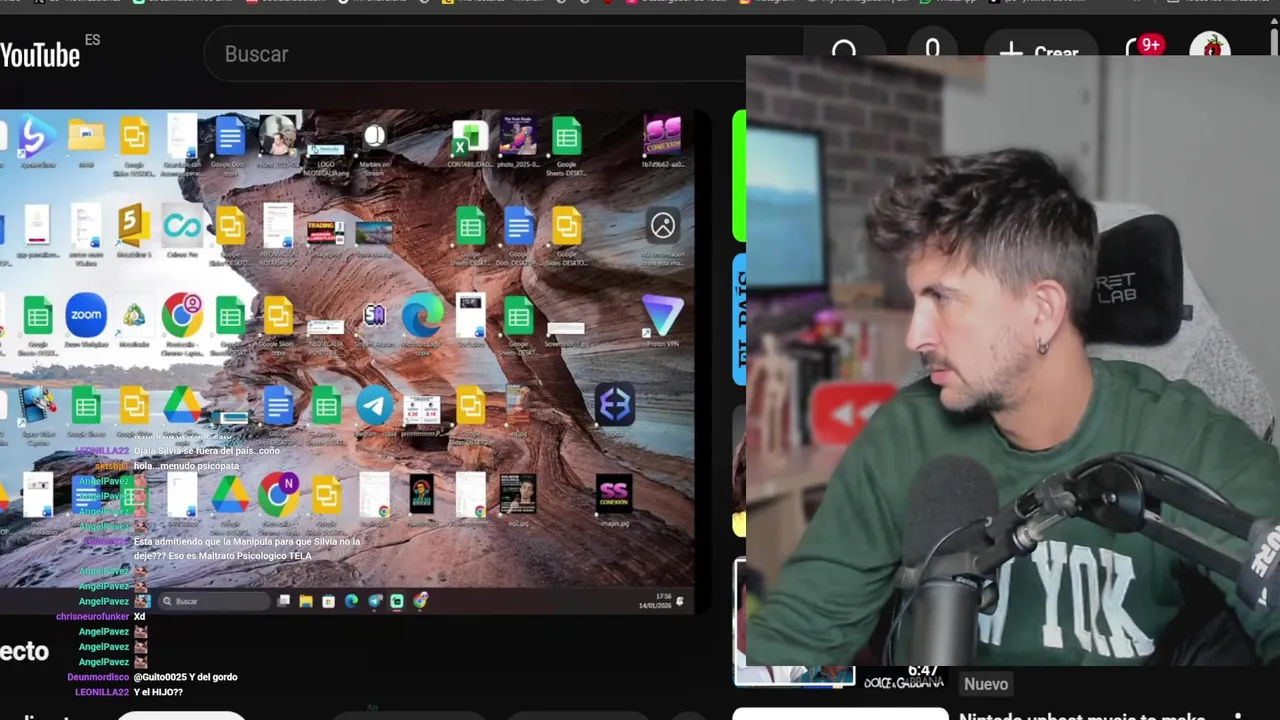1280x720 pixels.
Task: Open Chrome from the taskbar
Action: coord(420,601)
